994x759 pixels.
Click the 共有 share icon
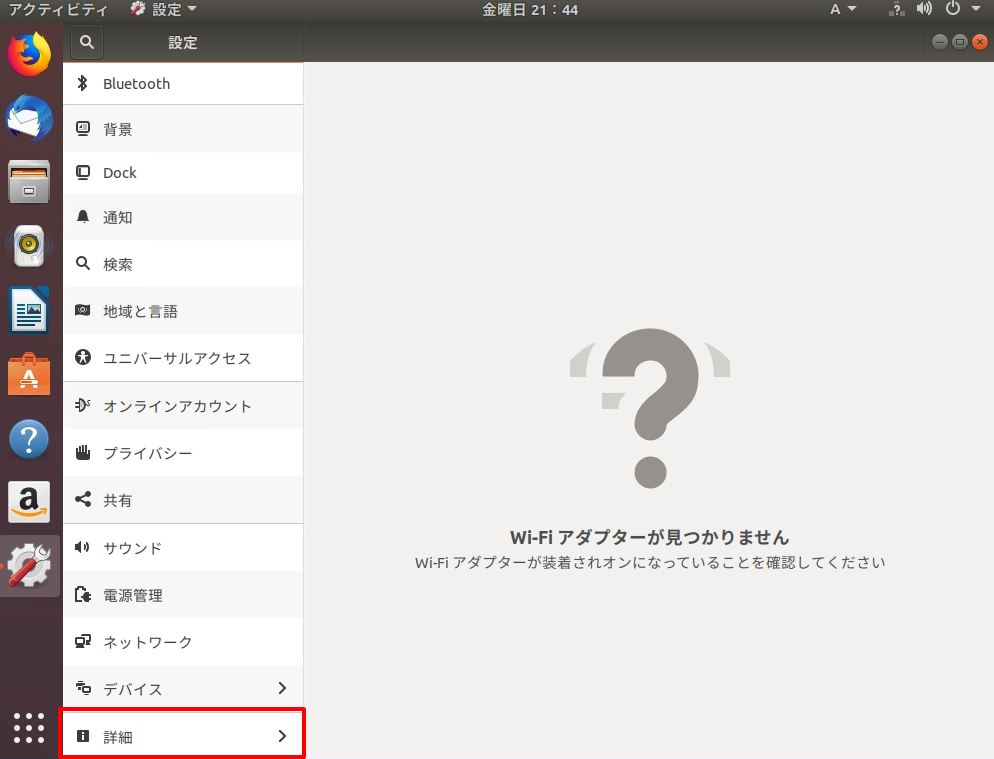pos(83,499)
